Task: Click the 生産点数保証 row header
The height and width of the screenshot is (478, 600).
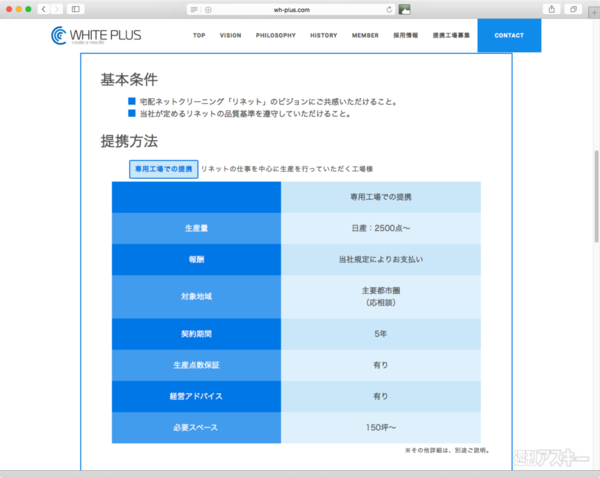Action: [196, 365]
